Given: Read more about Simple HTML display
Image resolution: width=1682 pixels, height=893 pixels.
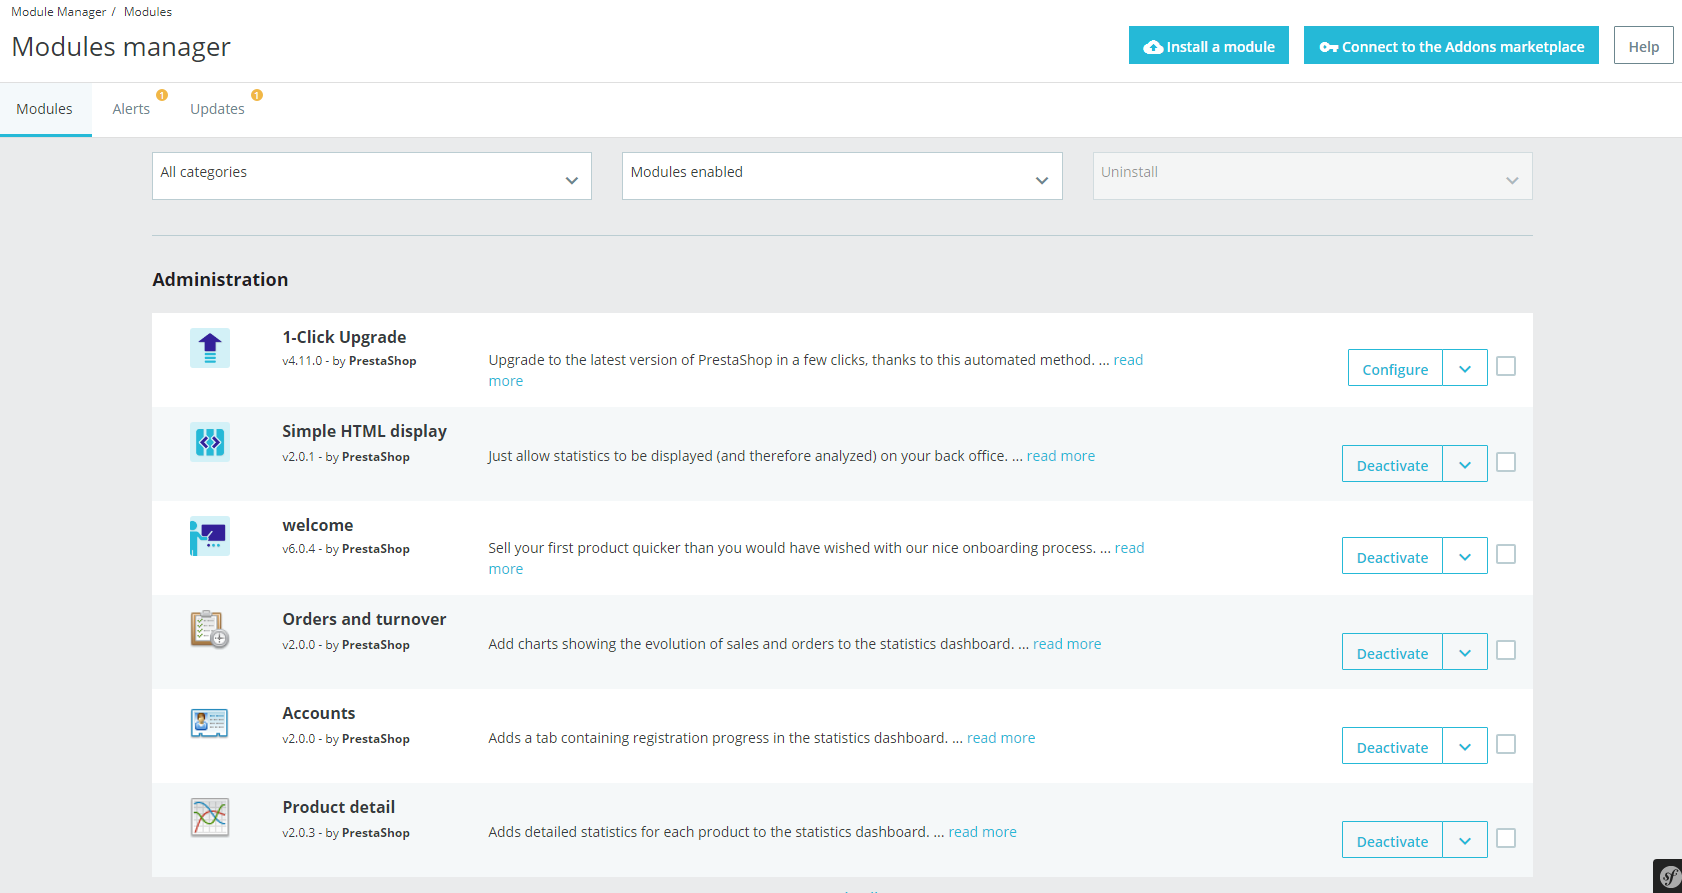Looking at the screenshot, I should pos(1061,456).
